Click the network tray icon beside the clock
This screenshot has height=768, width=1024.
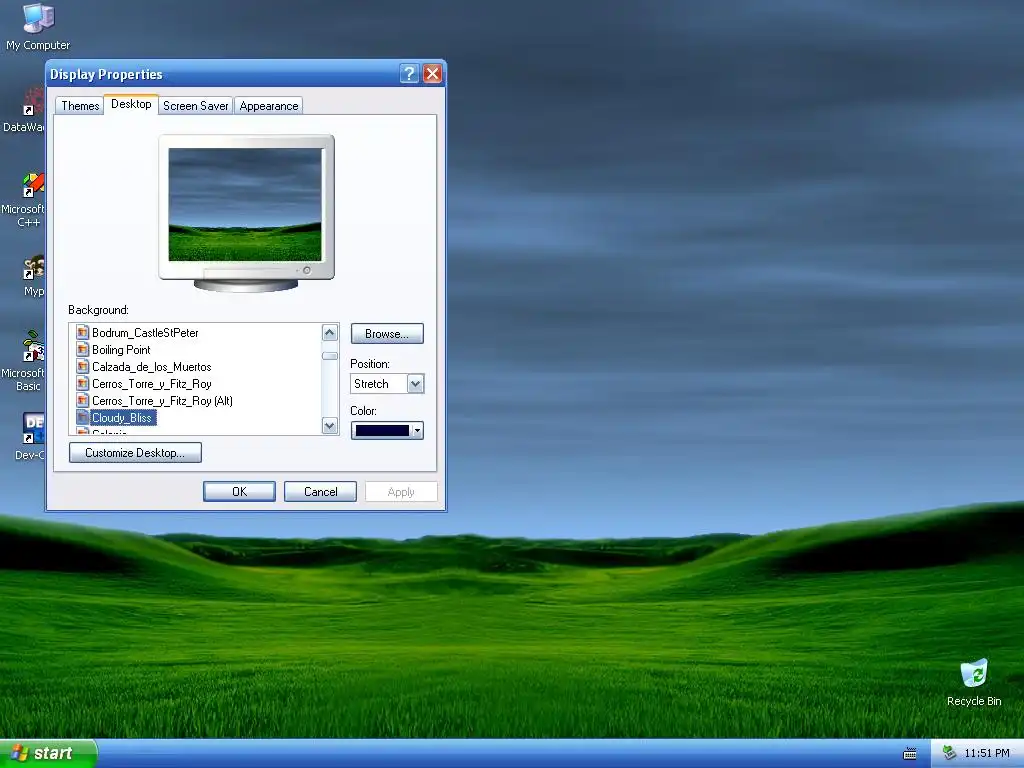[949, 753]
